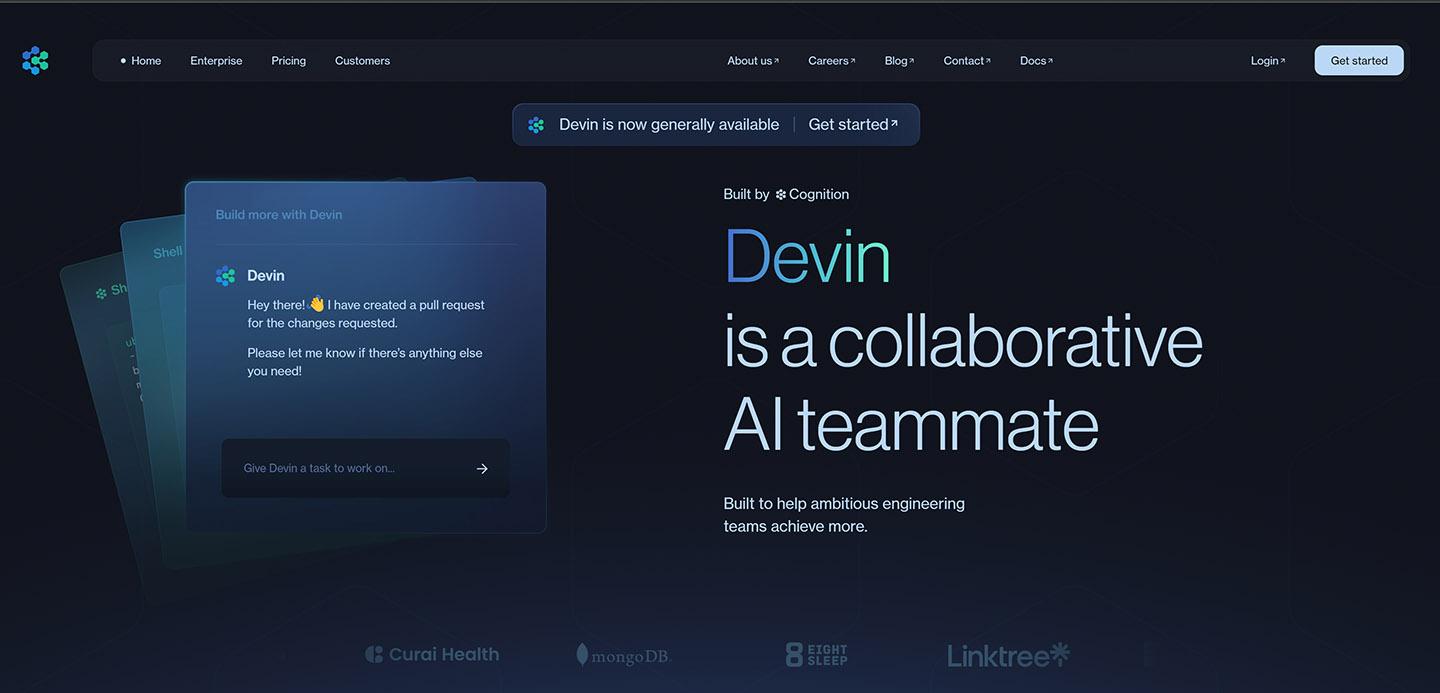
Task: Open the Contact link
Action: tap(967, 61)
